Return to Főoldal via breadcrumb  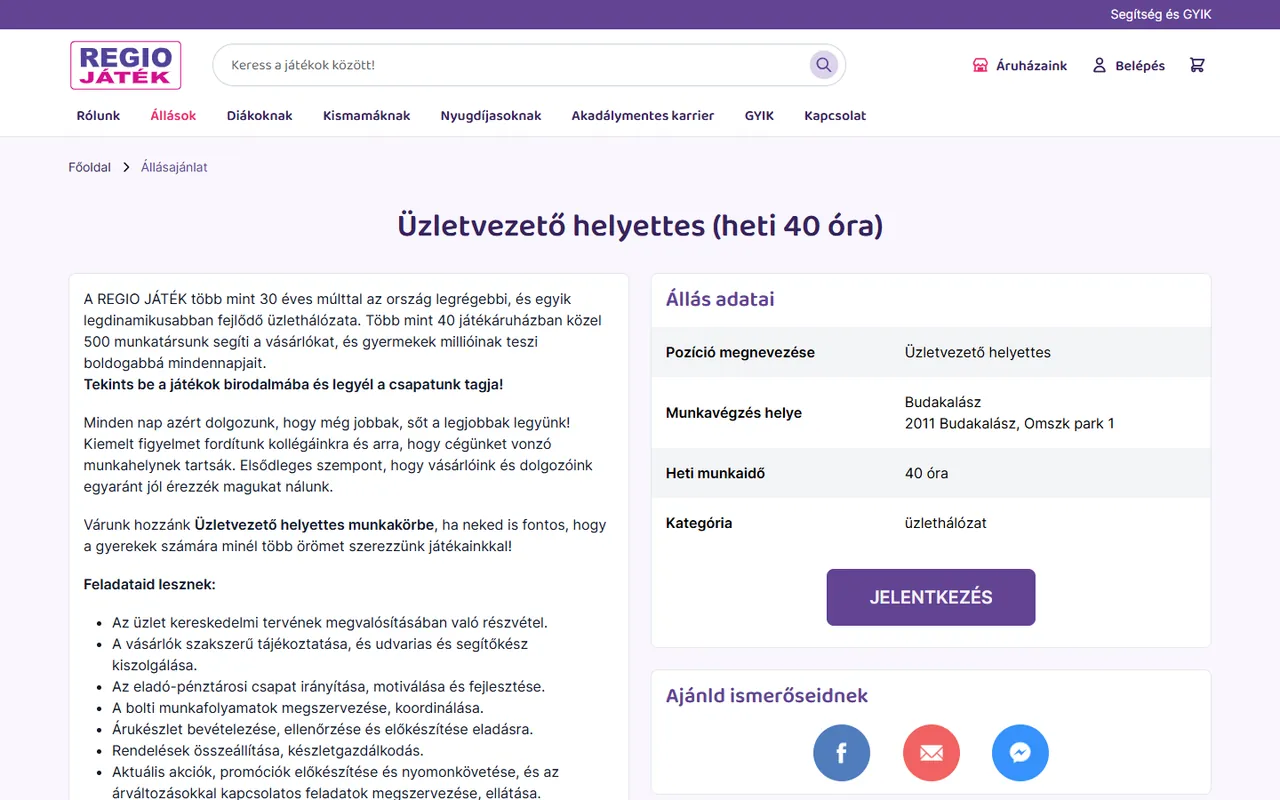90,167
